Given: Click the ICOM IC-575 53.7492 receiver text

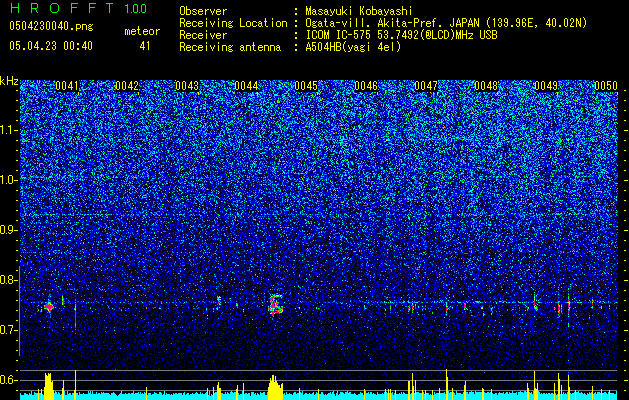Looking at the screenshot, I should tap(401, 35).
